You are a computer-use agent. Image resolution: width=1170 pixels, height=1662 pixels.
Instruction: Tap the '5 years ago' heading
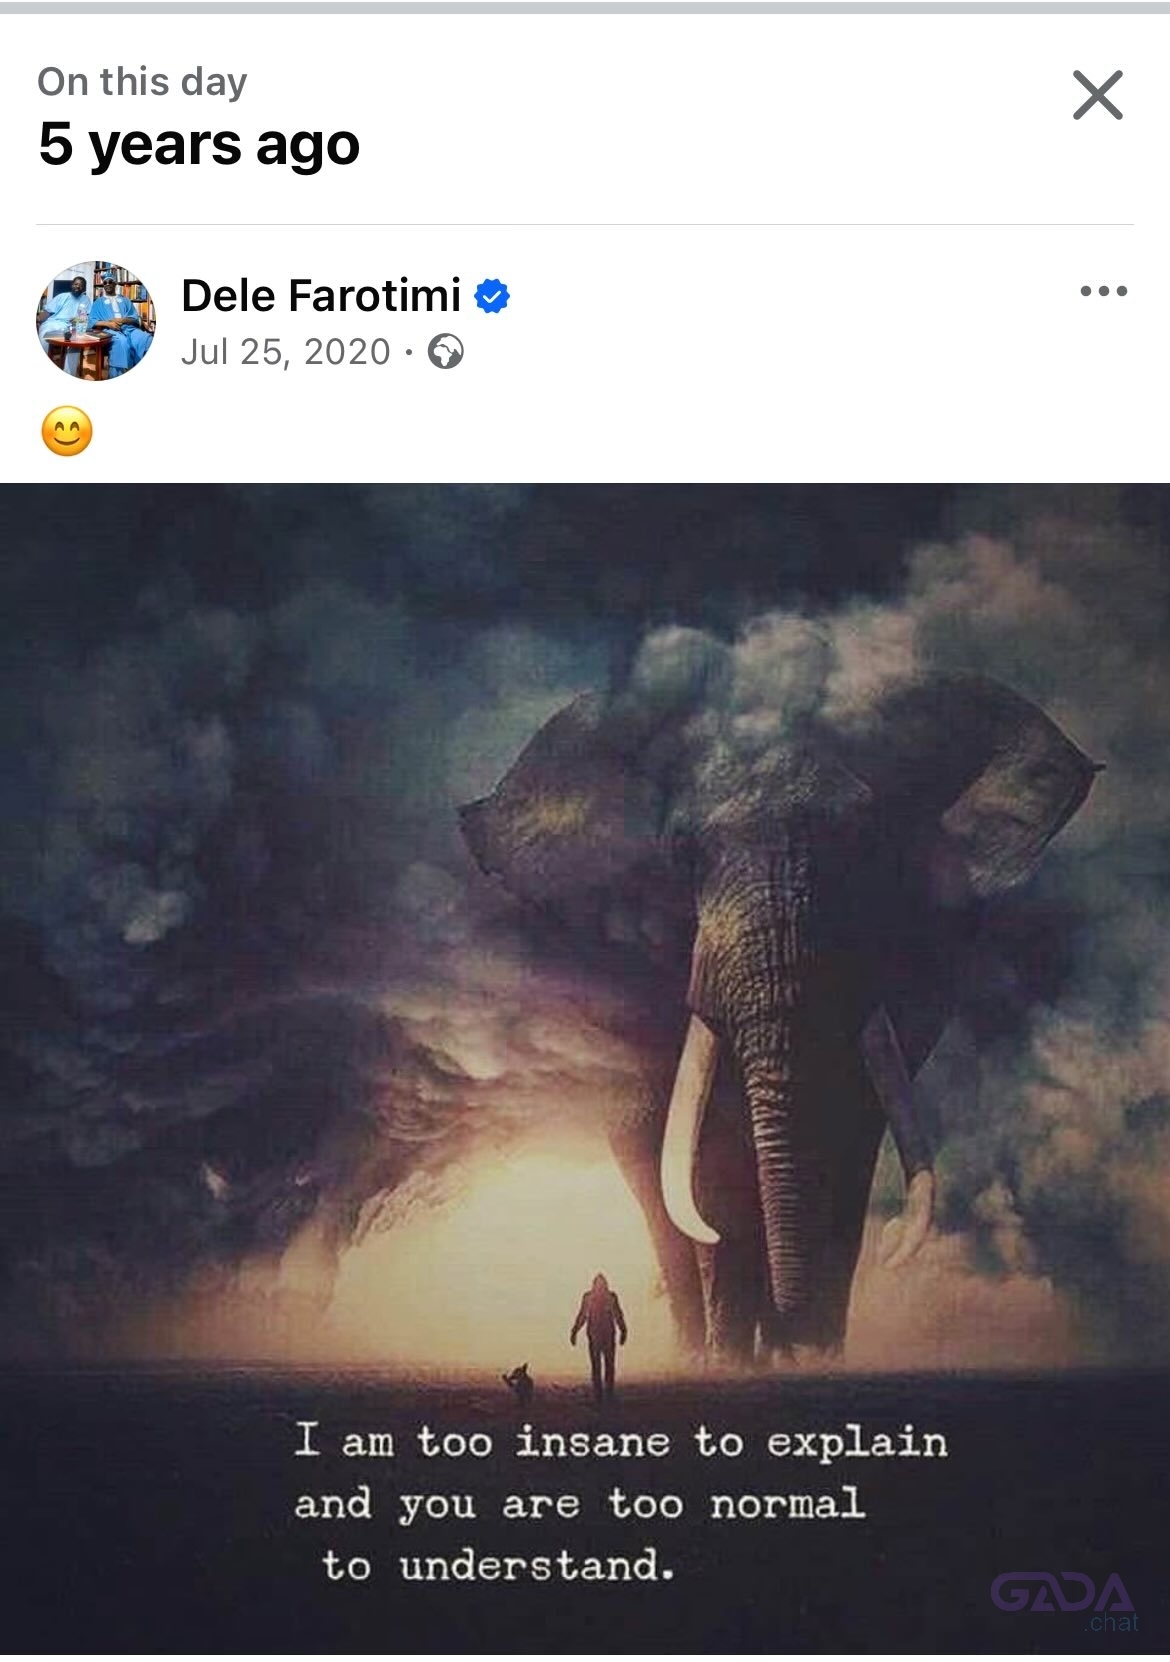point(199,144)
